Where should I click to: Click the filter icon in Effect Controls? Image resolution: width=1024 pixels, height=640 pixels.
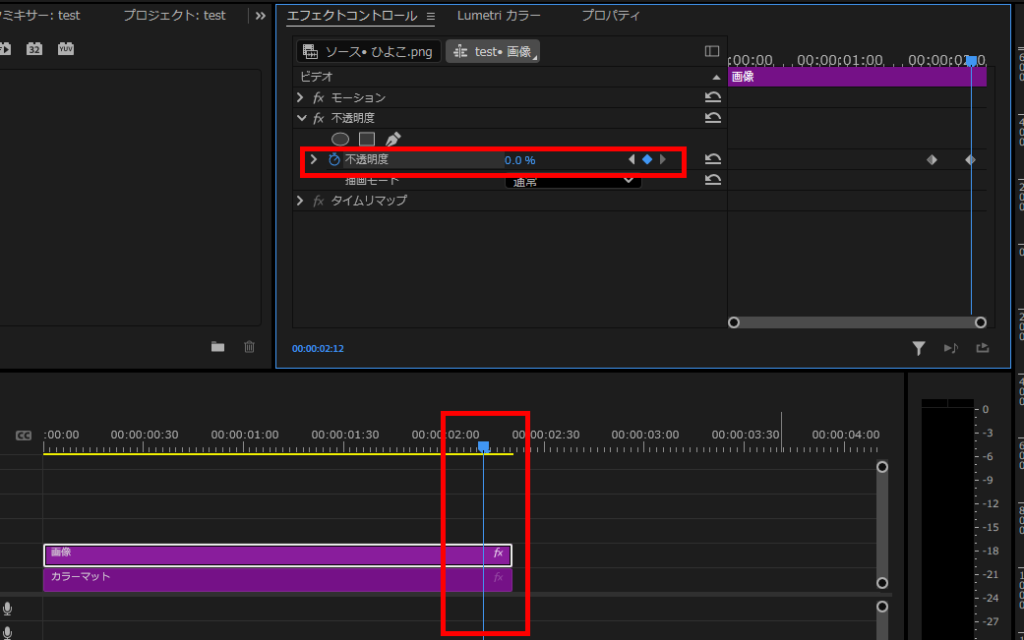918,347
